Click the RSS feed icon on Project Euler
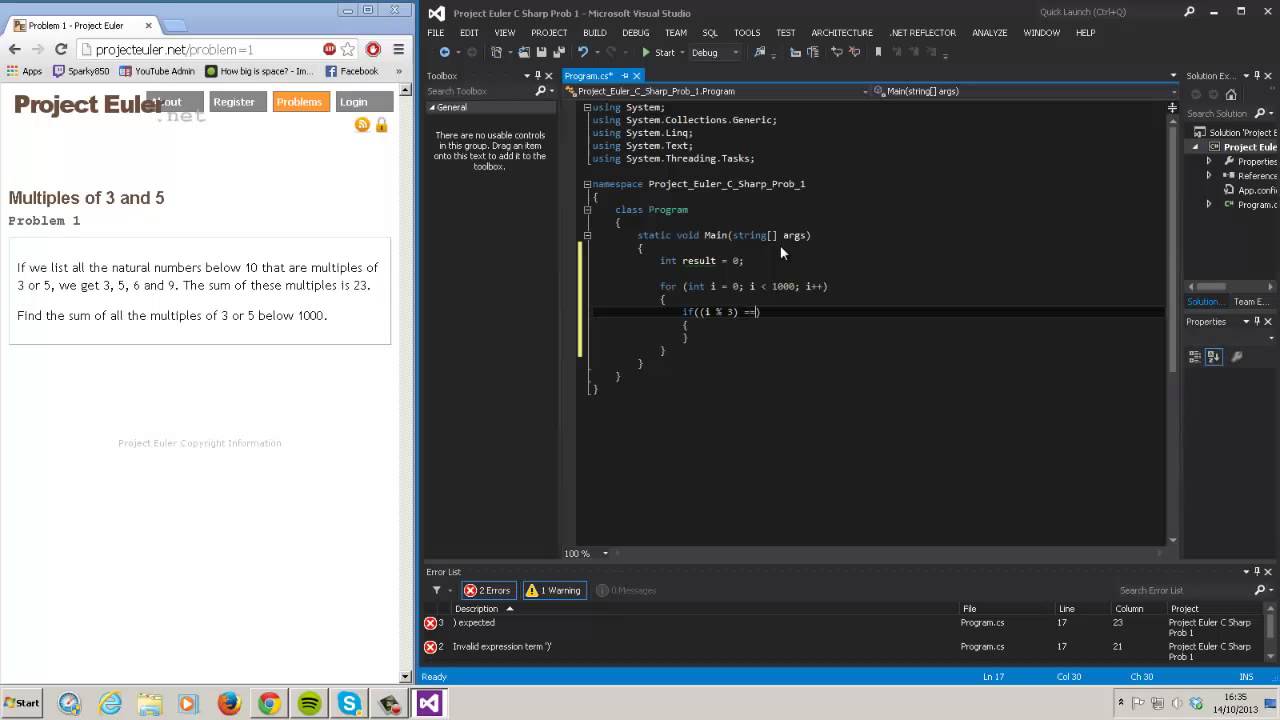1280x720 pixels. pyautogui.click(x=362, y=124)
